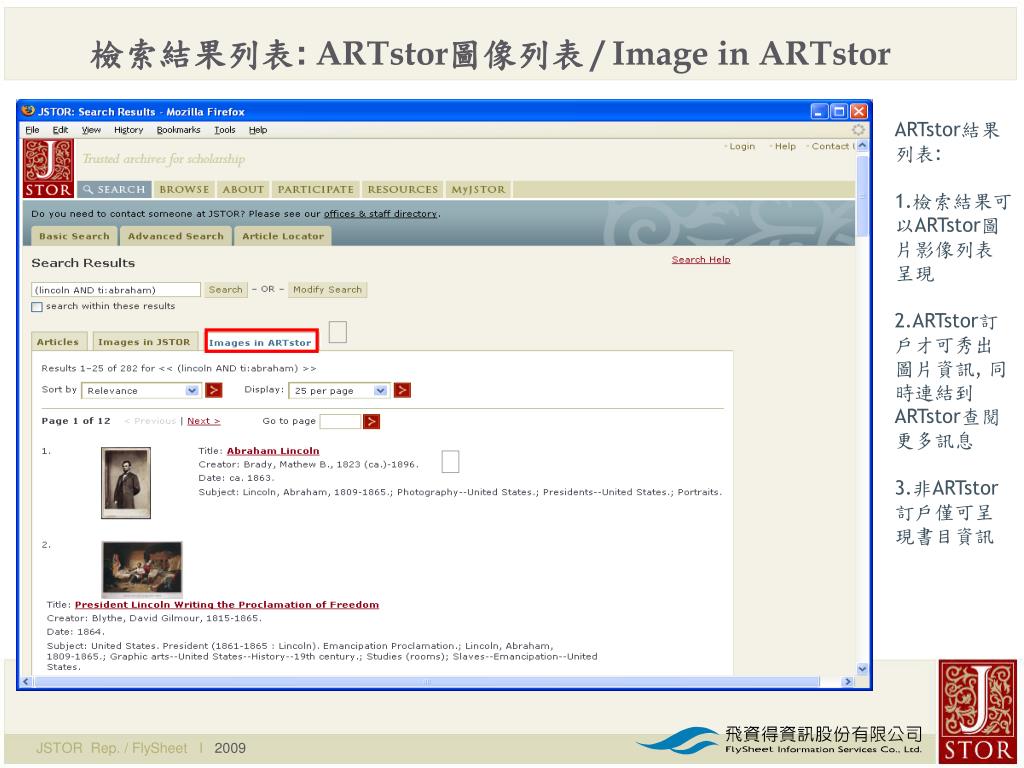Screen dimensions: 1024x768
Task: Click the vertical scrollbar thumb
Action: pos(862,195)
